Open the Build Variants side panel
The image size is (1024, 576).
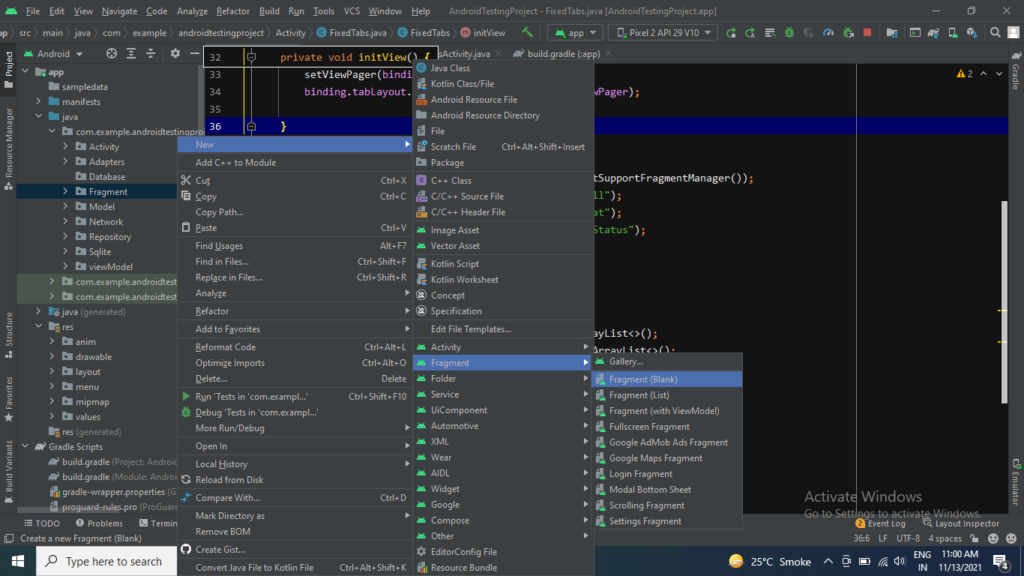(8, 471)
